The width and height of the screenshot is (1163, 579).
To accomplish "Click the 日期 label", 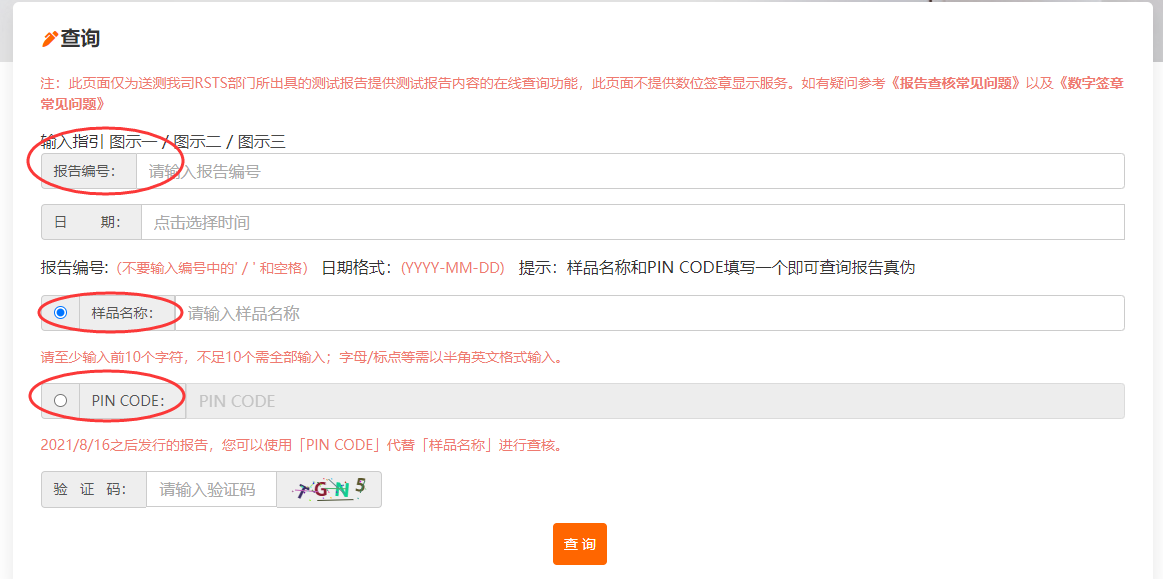I will coord(89,222).
